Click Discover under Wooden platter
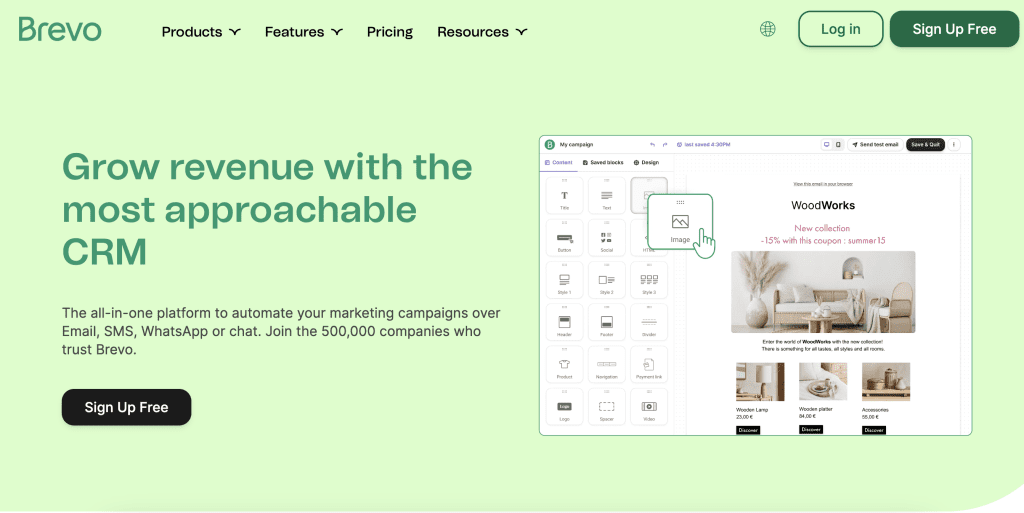 (810, 429)
